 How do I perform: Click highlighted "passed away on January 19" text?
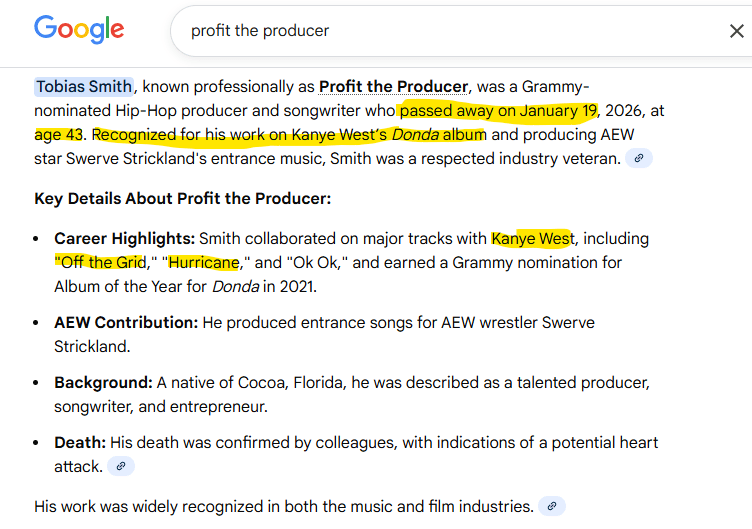point(498,110)
